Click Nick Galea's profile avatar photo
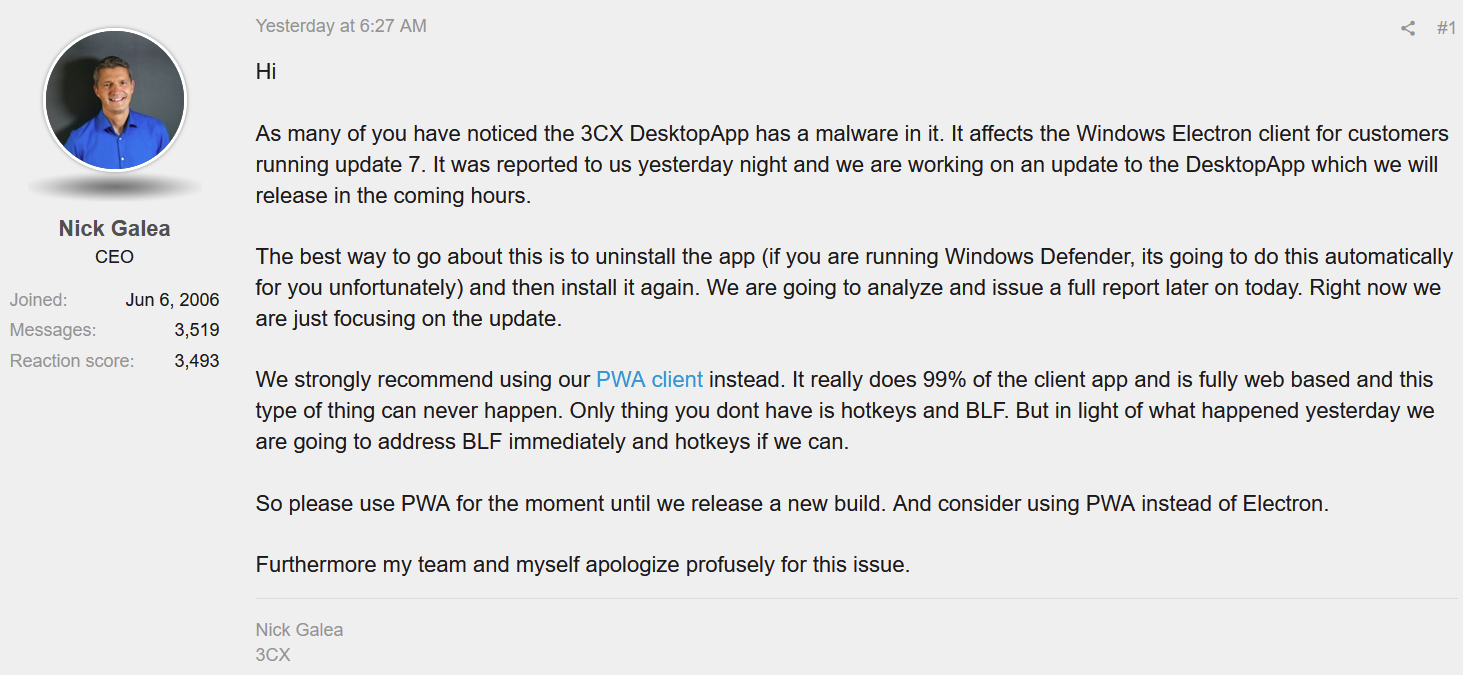Image resolution: width=1463 pixels, height=675 pixels. pos(115,100)
